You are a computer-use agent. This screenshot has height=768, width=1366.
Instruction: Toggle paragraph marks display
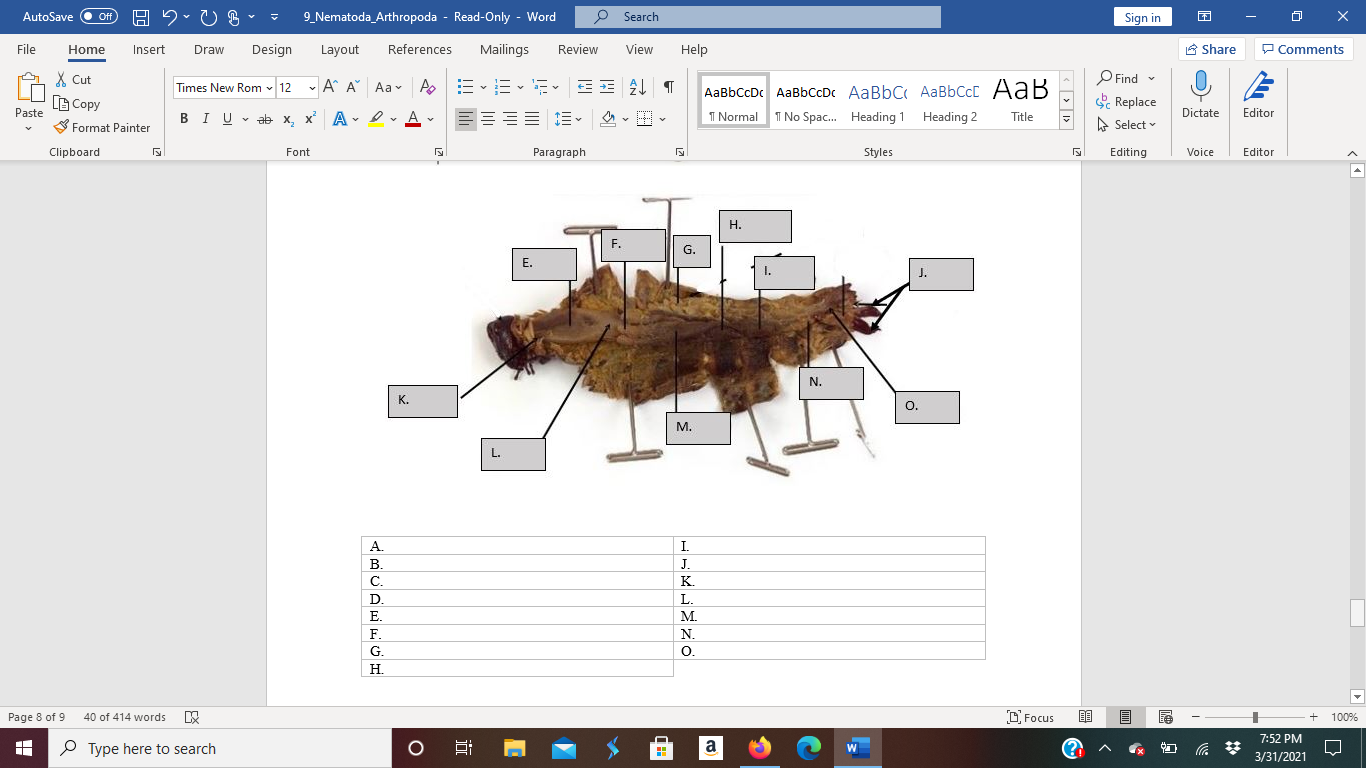[668, 87]
